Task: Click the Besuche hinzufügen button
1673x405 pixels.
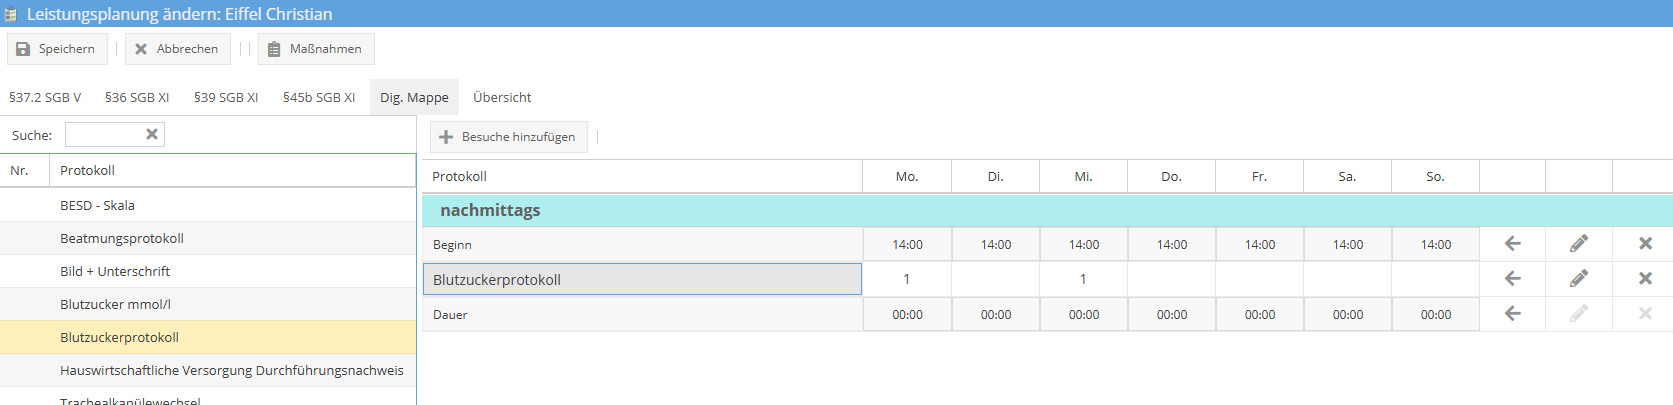Action: [509, 137]
